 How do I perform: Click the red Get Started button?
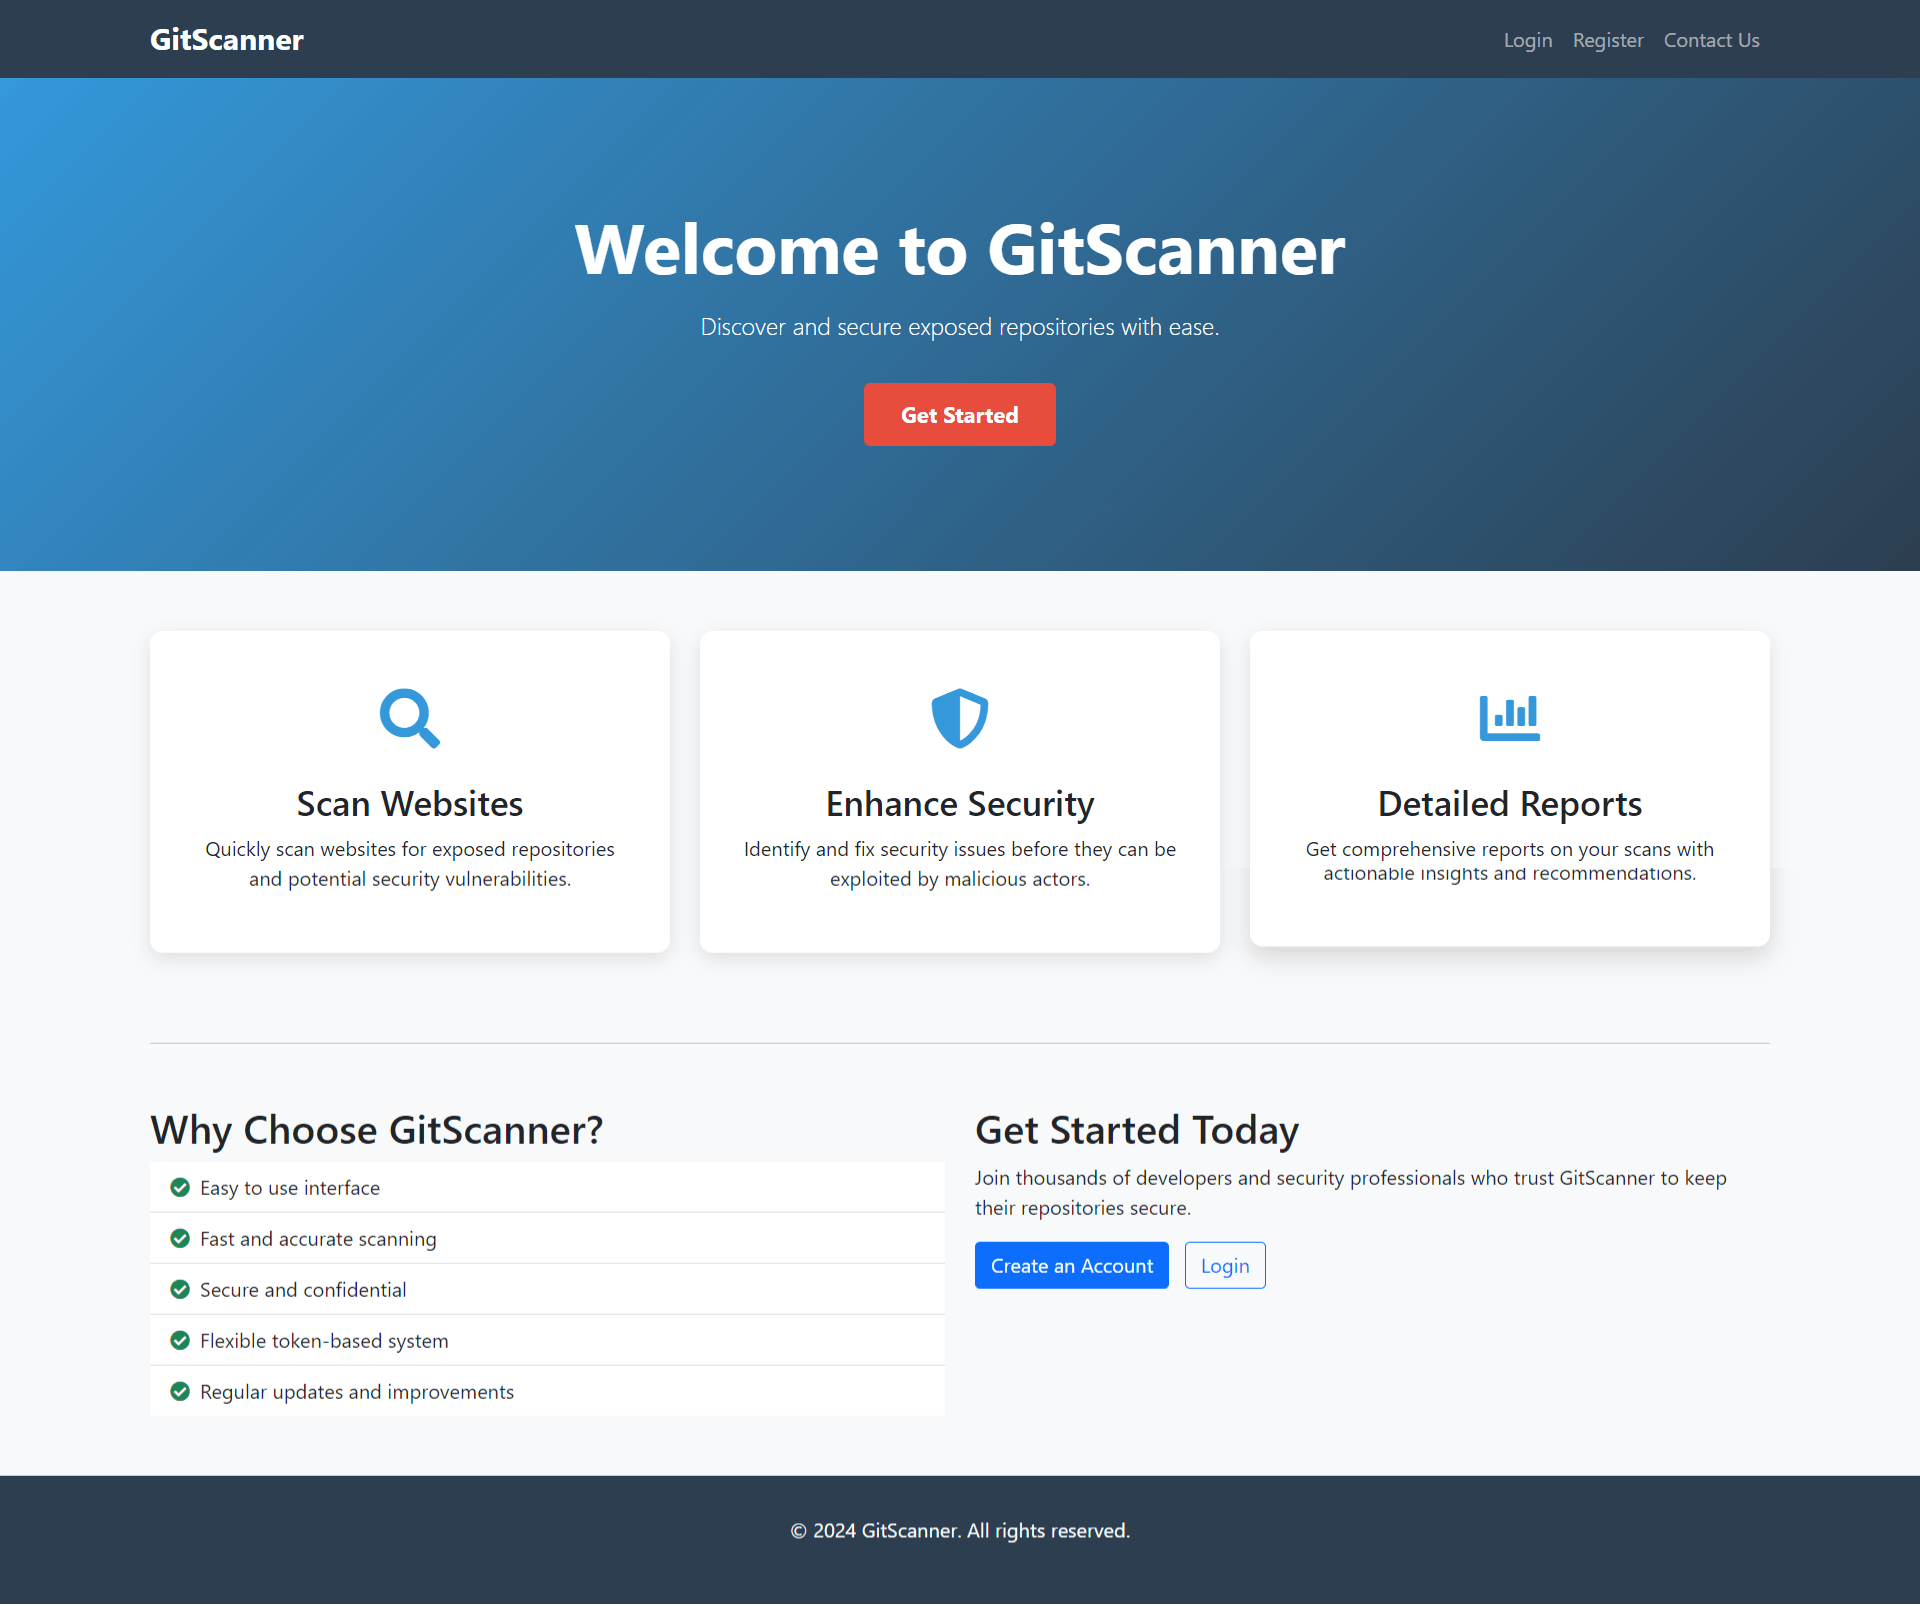click(x=960, y=415)
